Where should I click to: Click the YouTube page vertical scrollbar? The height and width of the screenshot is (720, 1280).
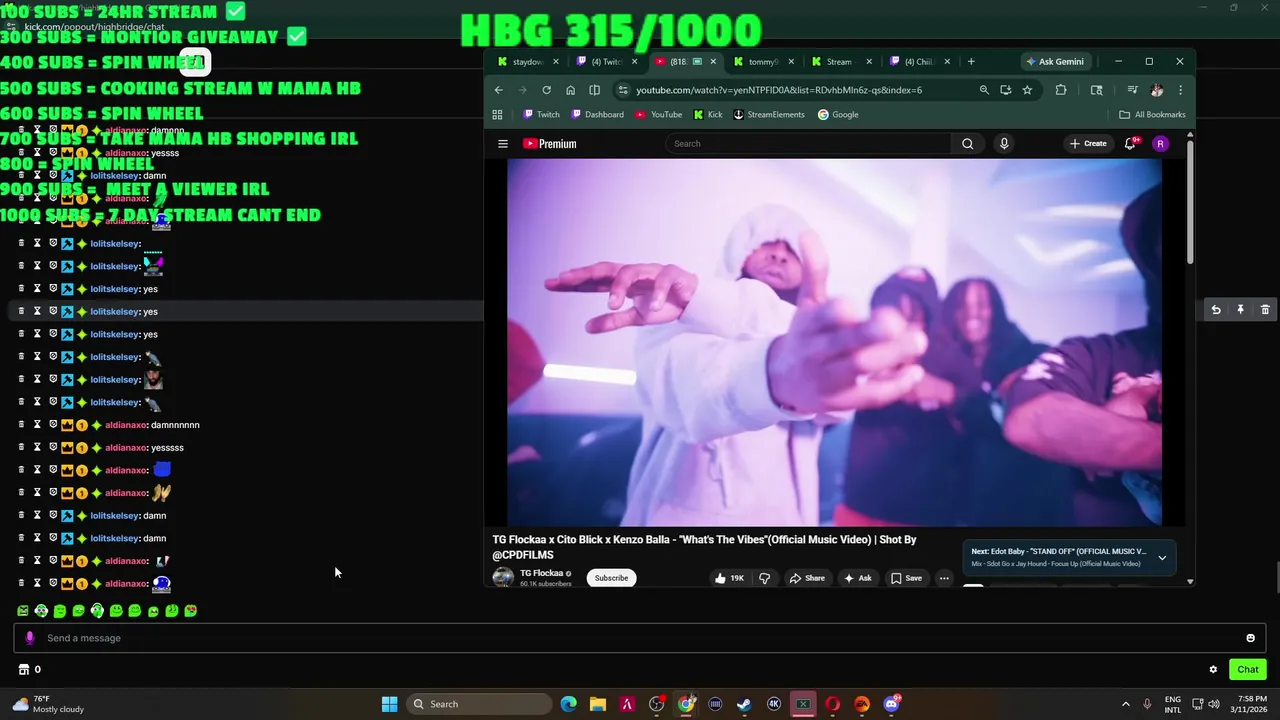[1190, 200]
